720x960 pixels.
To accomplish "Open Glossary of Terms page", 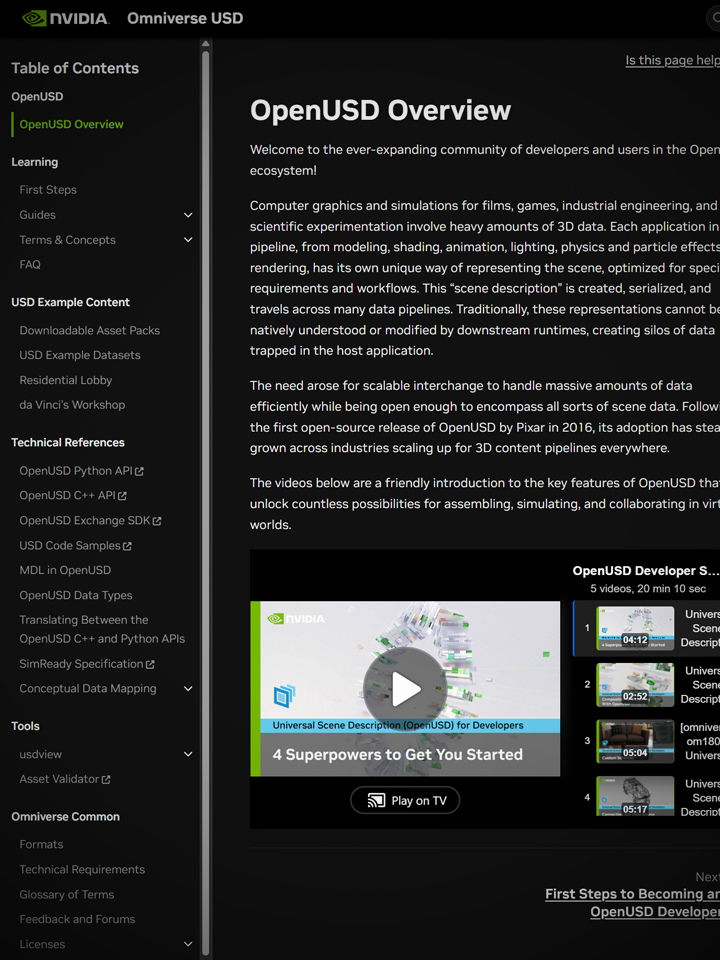I will 67,894.
